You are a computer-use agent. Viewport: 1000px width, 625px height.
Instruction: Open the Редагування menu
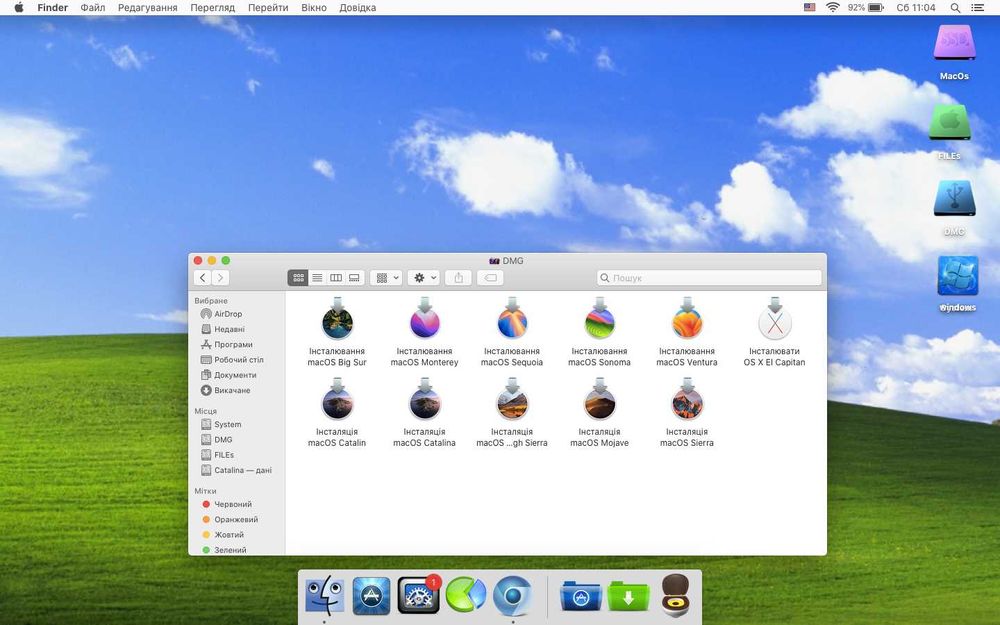pos(147,8)
